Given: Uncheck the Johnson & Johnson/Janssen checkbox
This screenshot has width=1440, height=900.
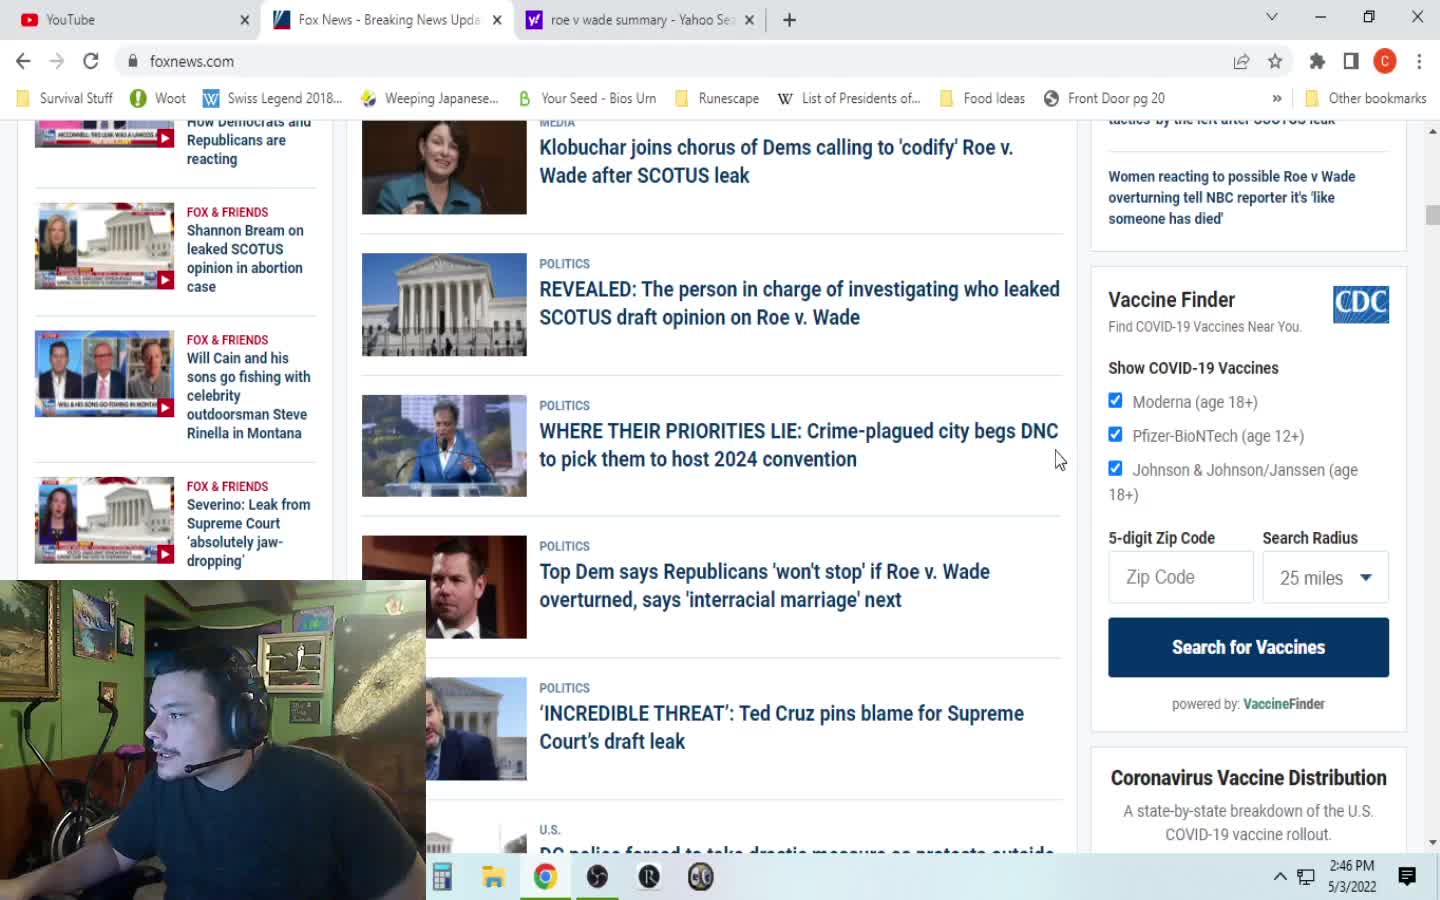Looking at the screenshot, I should pyautogui.click(x=1115, y=469).
